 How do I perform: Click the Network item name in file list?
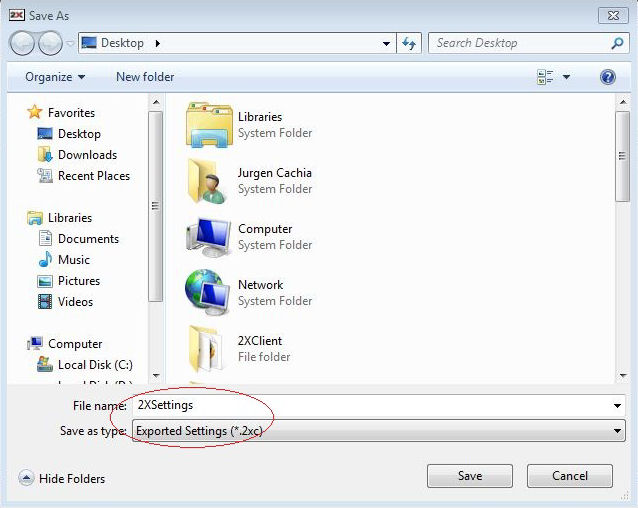click(x=260, y=285)
